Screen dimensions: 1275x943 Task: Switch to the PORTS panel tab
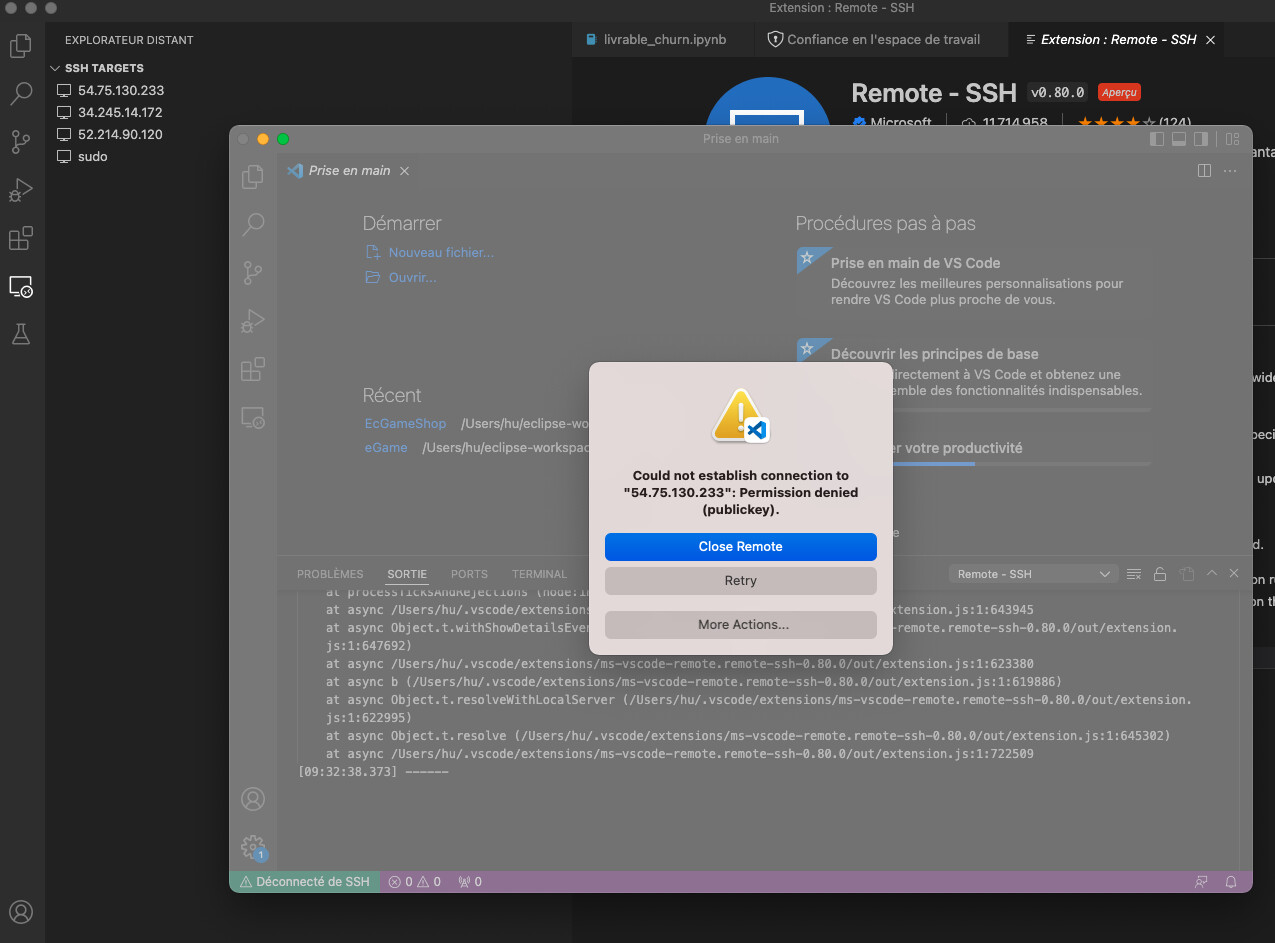point(469,574)
